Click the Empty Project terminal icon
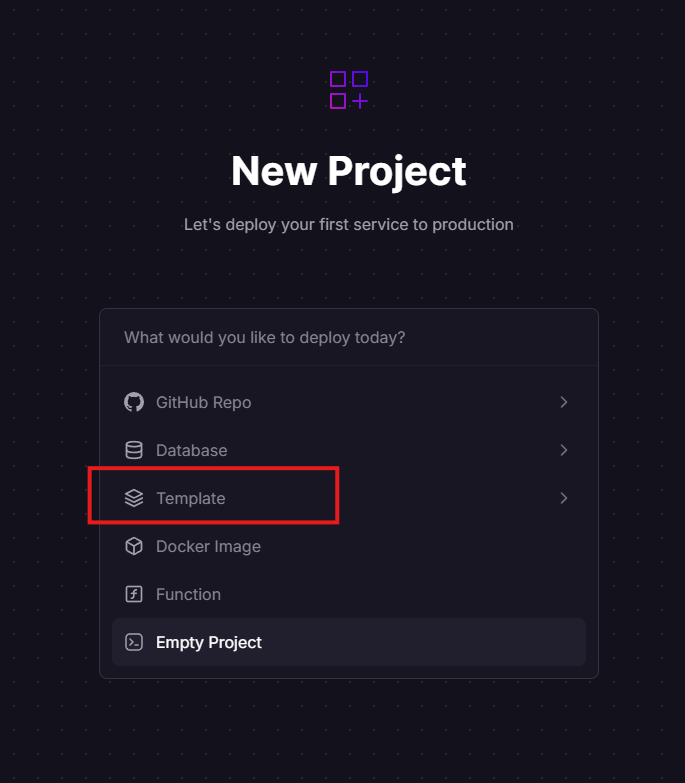The height and width of the screenshot is (783, 685). [x=134, y=642]
